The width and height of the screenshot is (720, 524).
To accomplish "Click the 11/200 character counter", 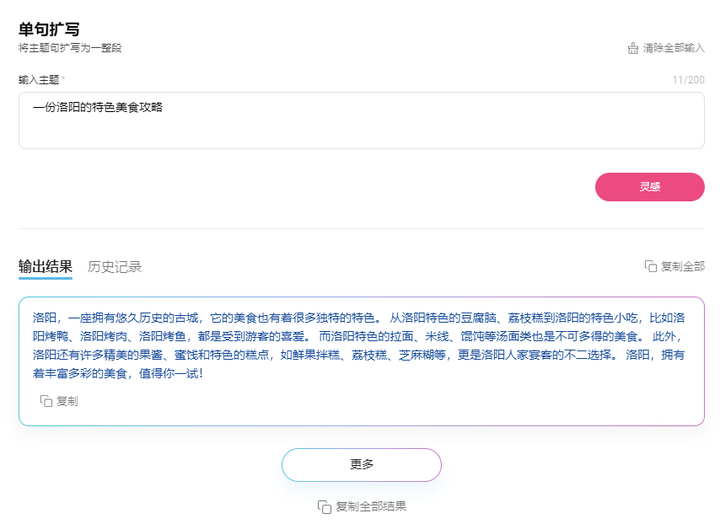I will coord(688,80).
